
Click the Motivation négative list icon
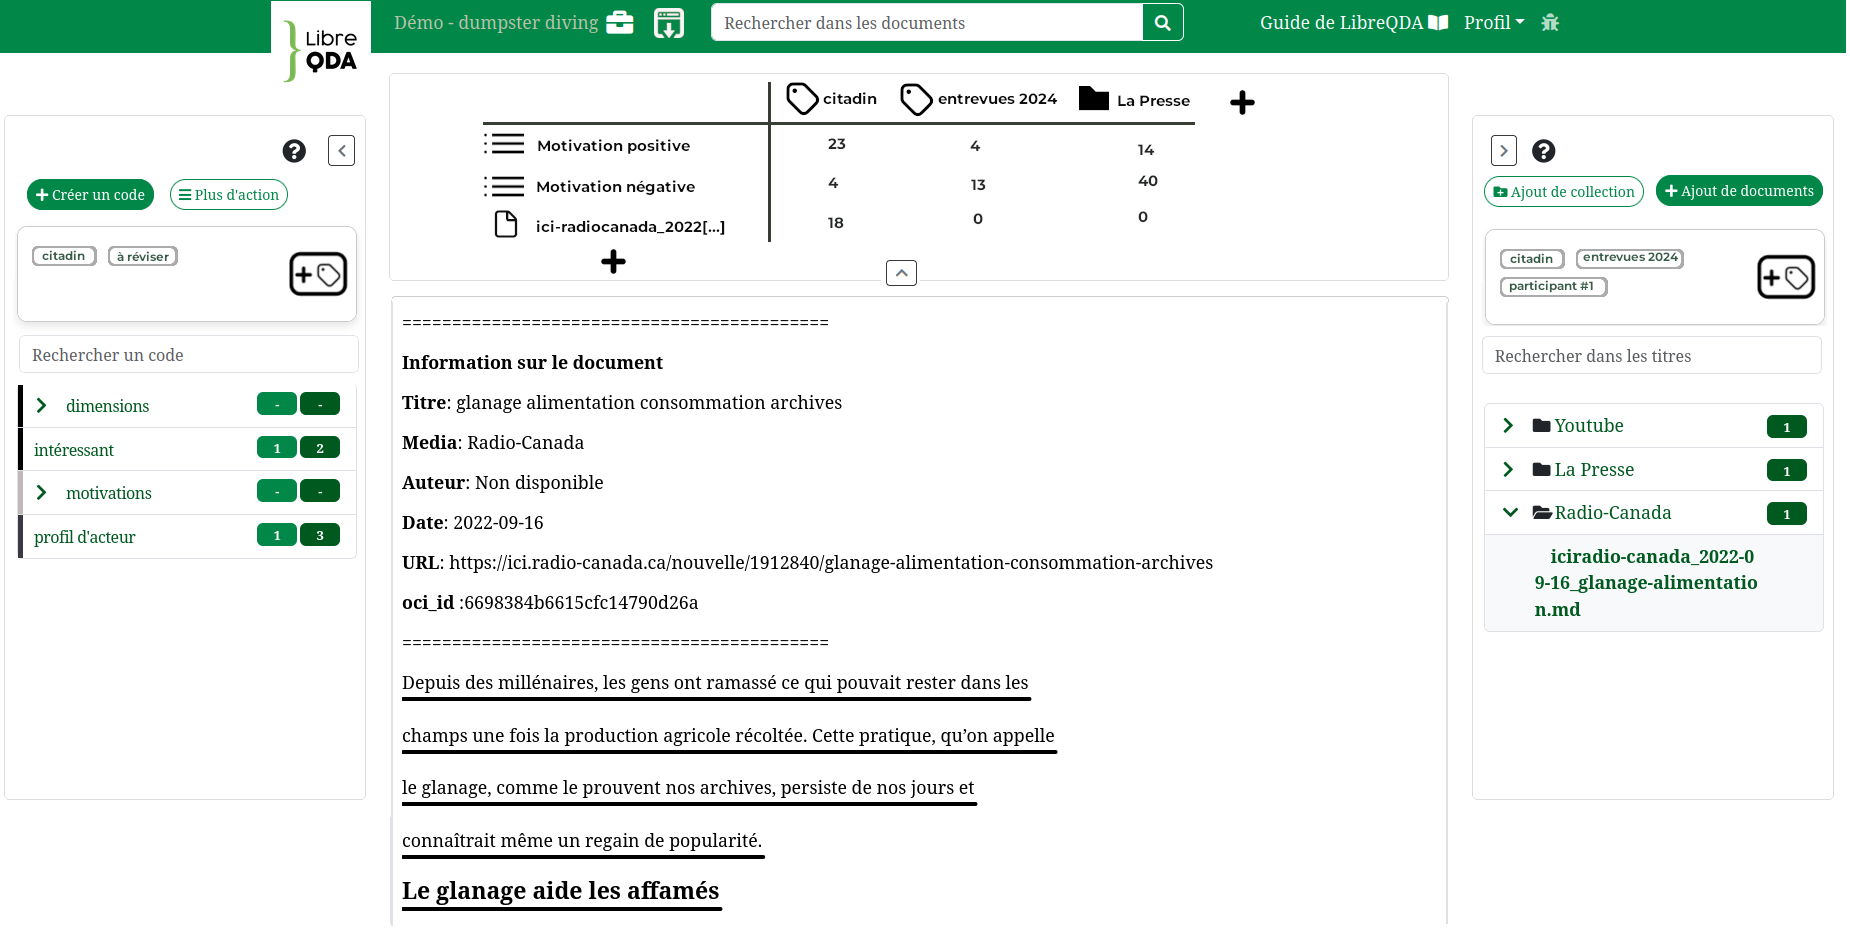(504, 186)
